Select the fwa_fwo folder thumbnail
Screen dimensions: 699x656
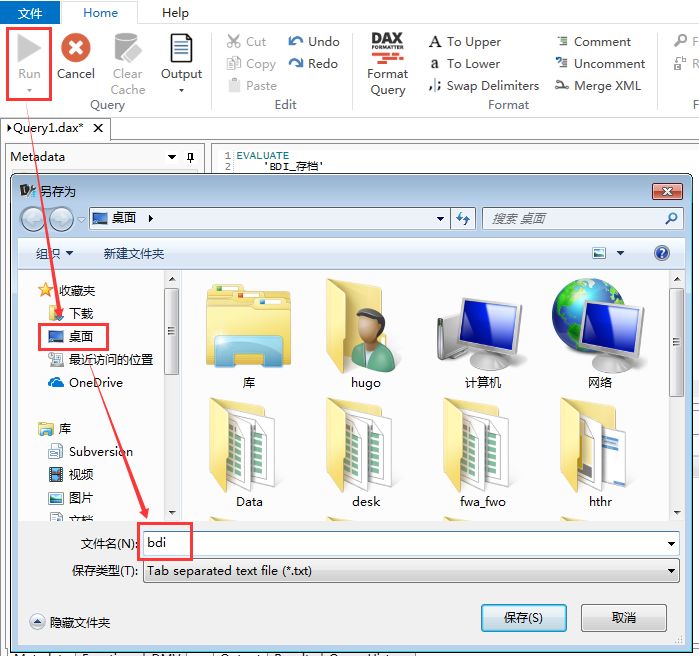click(x=483, y=453)
